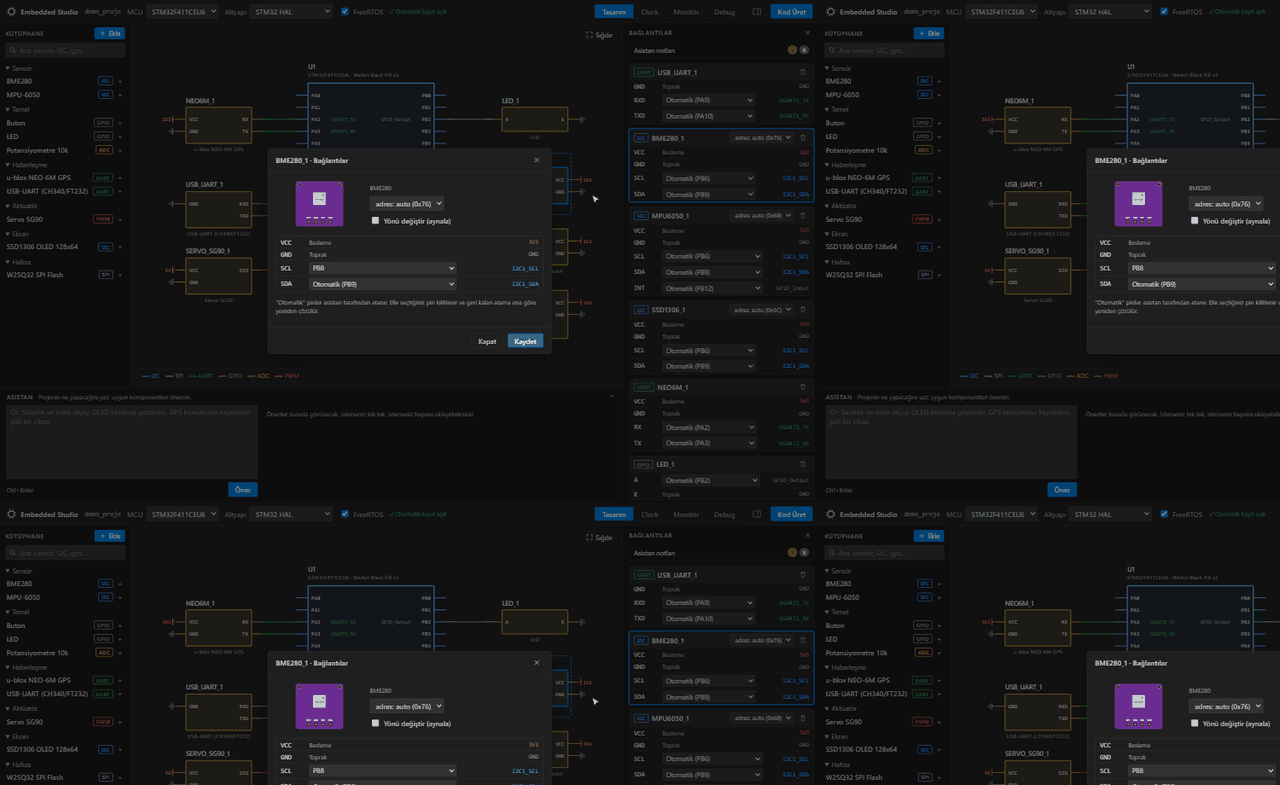The height and width of the screenshot is (785, 1280).
Task: Click I2C1_SDA label in SSD1306_1 block
Action: coord(796,366)
